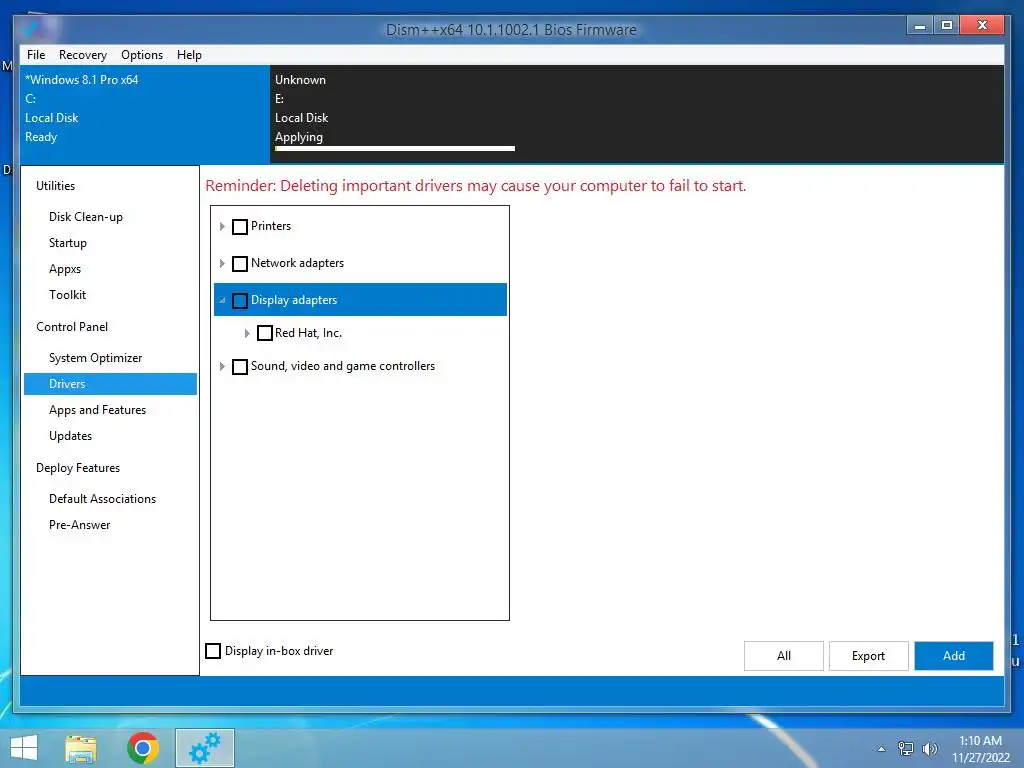Open the Options menu

coord(142,55)
